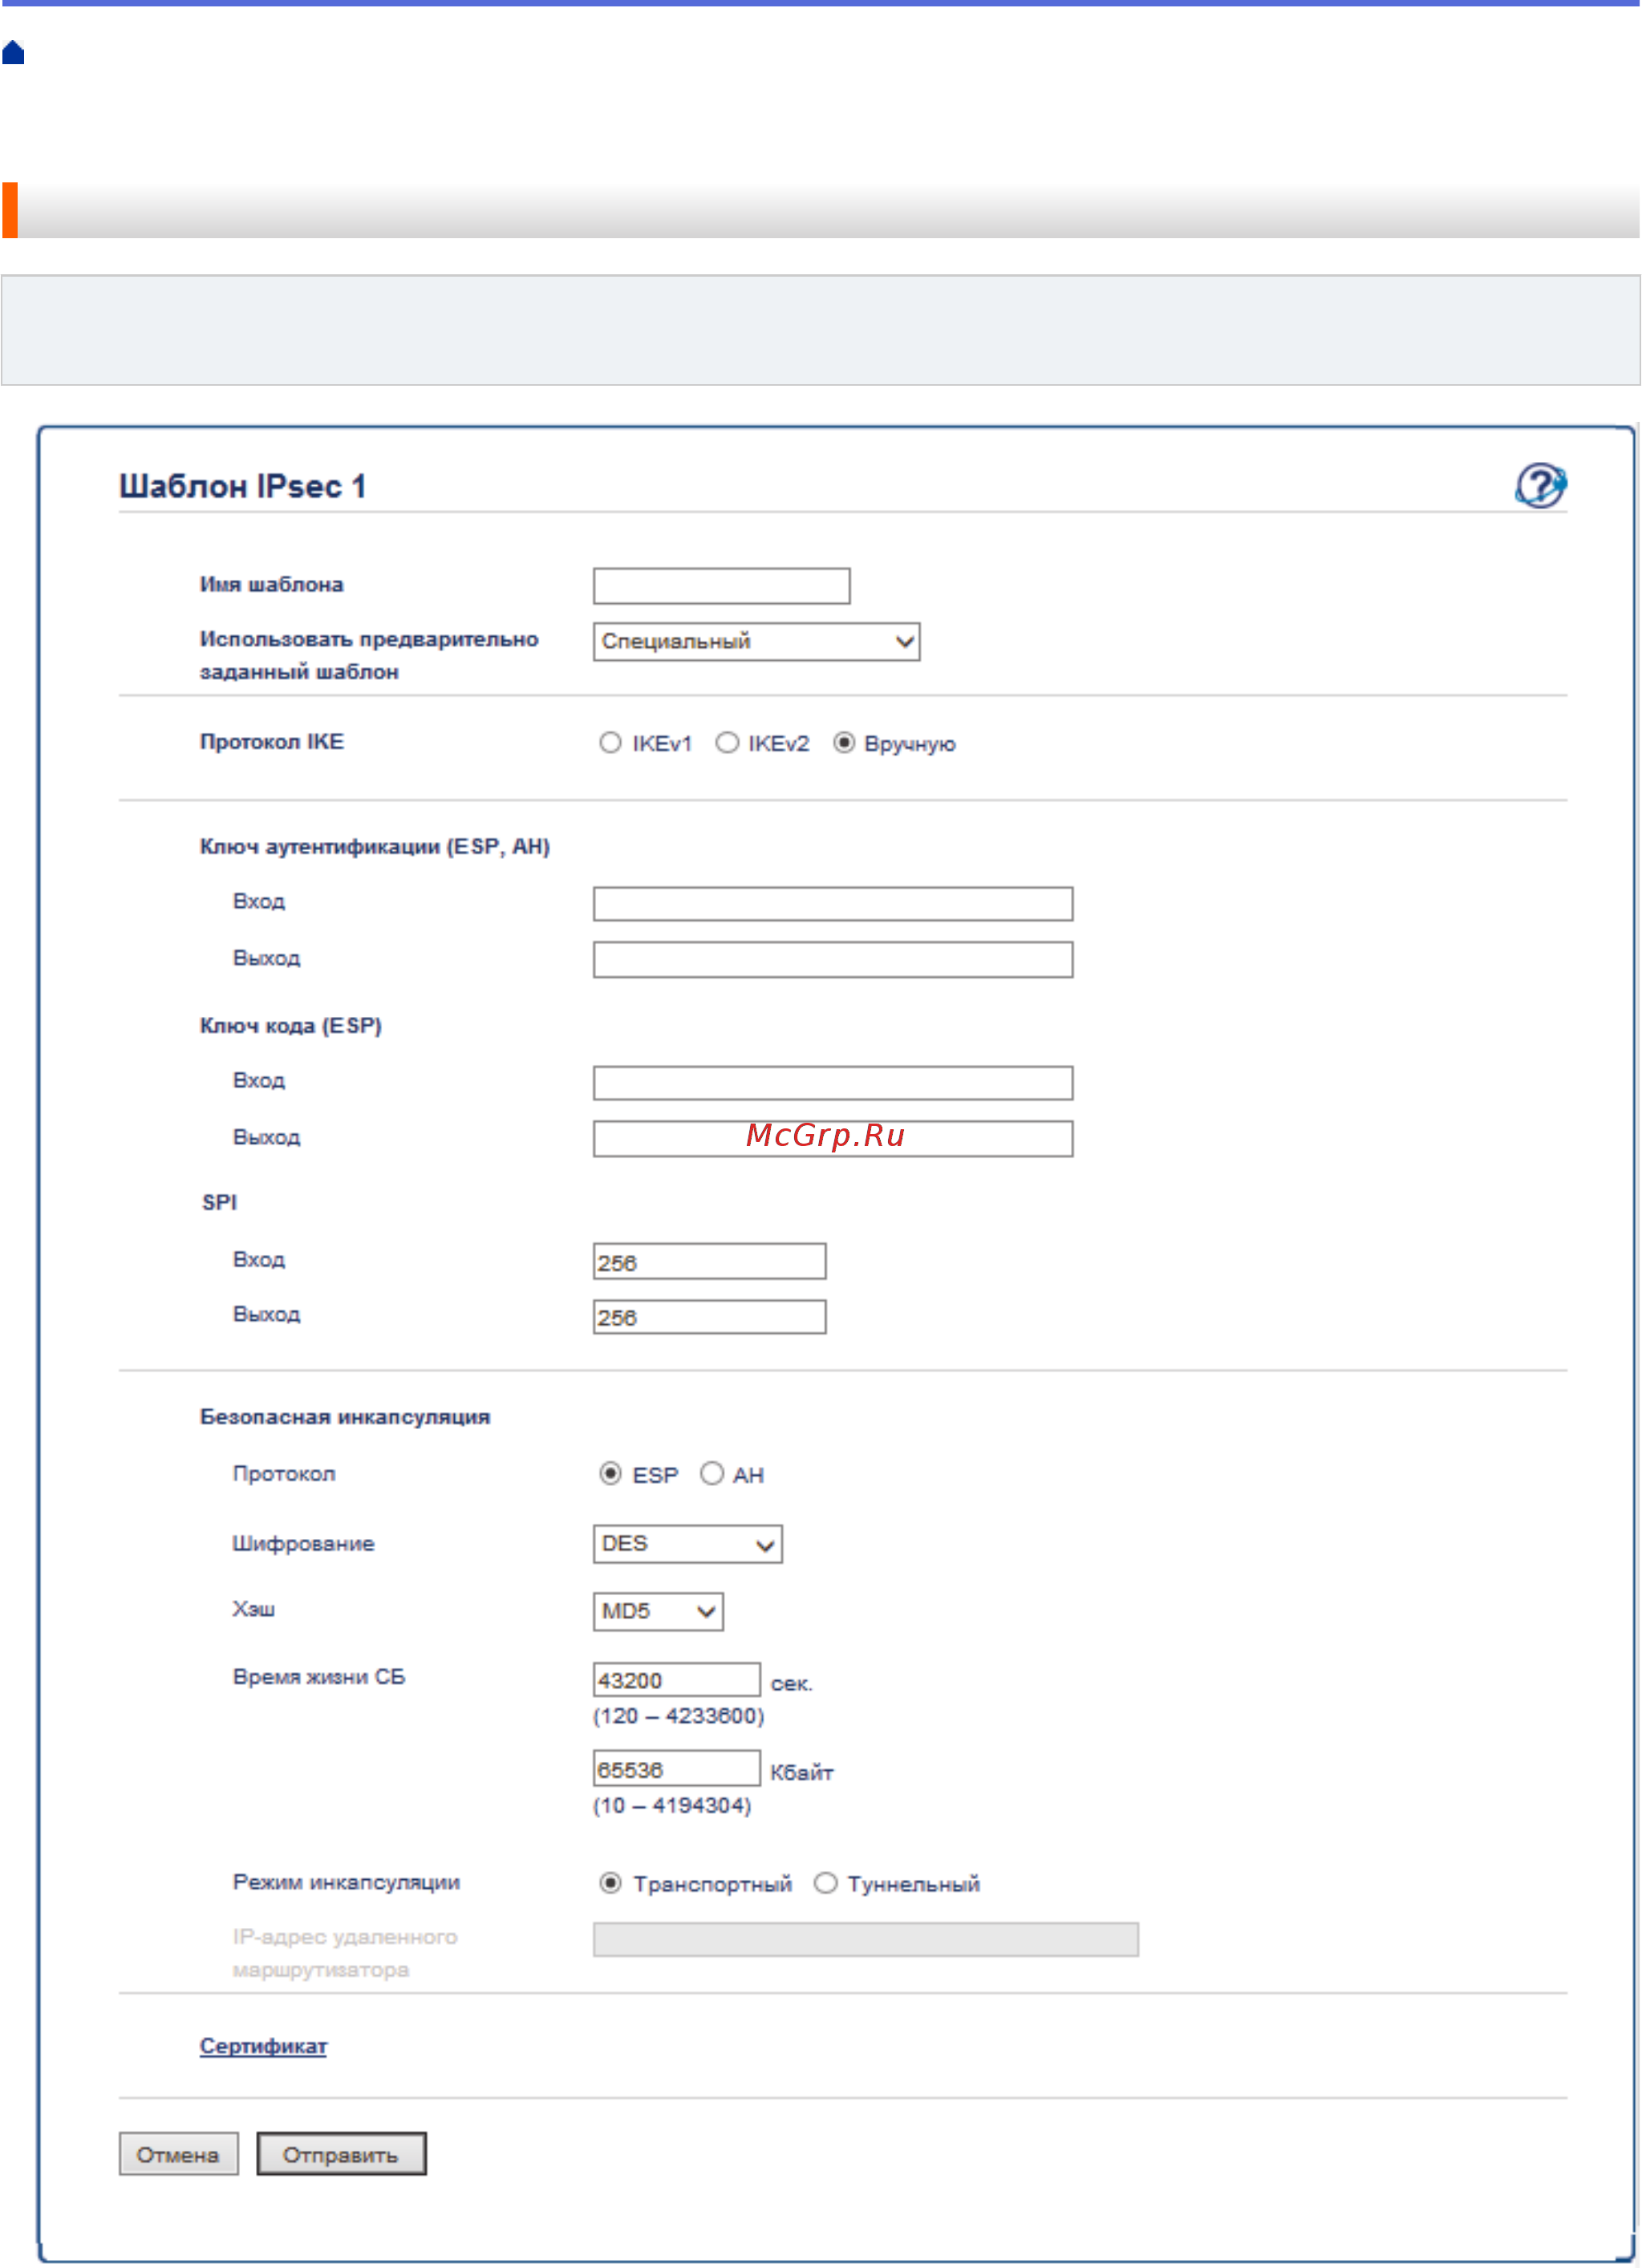The image size is (1642, 2268).
Task: Click the home icon at top left
Action: click(x=13, y=52)
